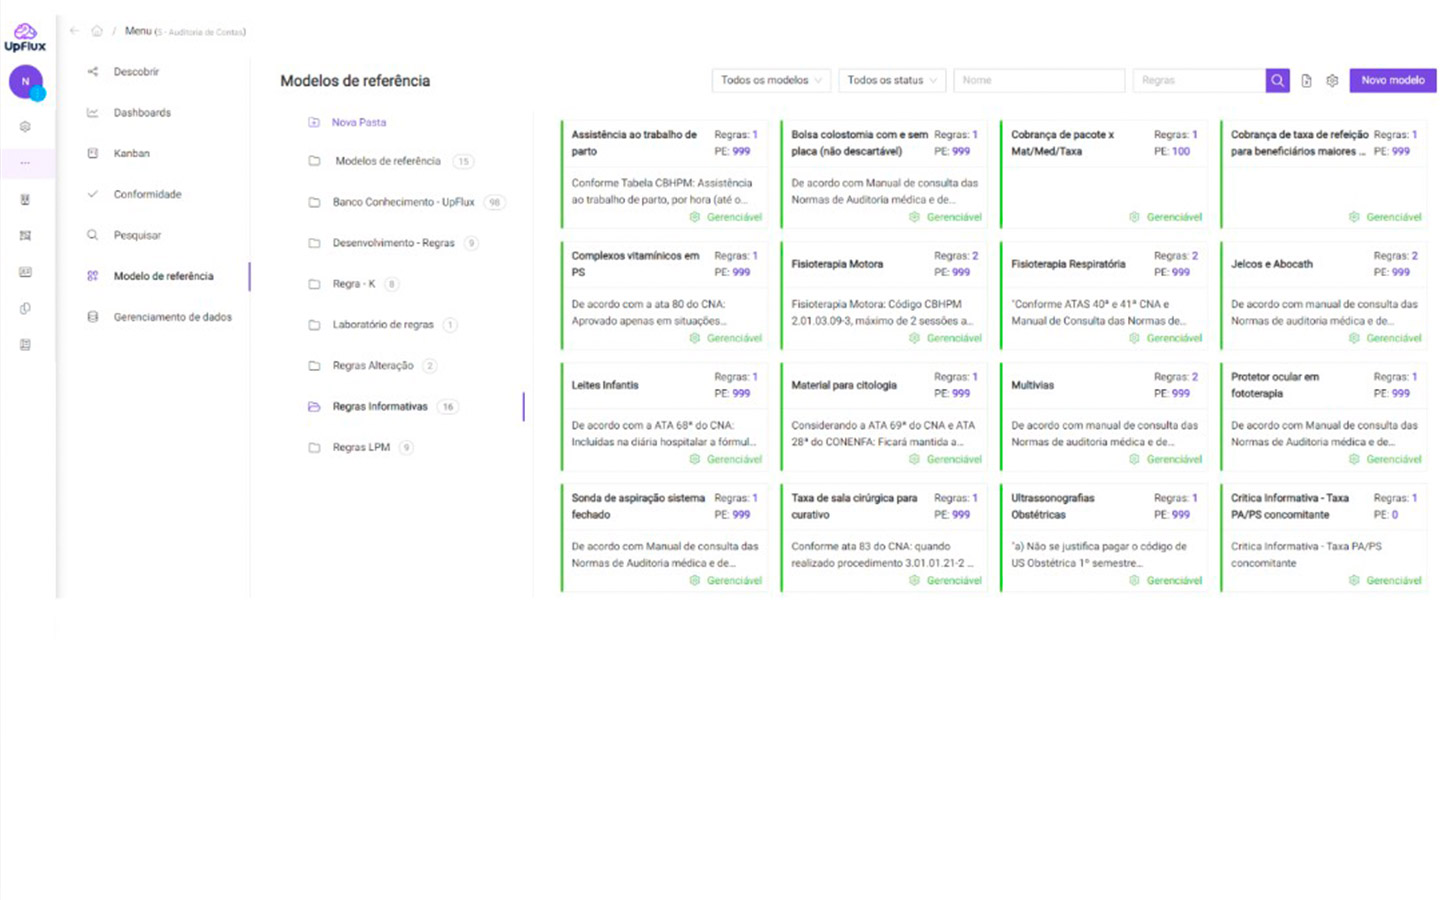Open the Banco Conhecimento - UpFlux folder
The image size is (1440, 900).
(x=403, y=202)
